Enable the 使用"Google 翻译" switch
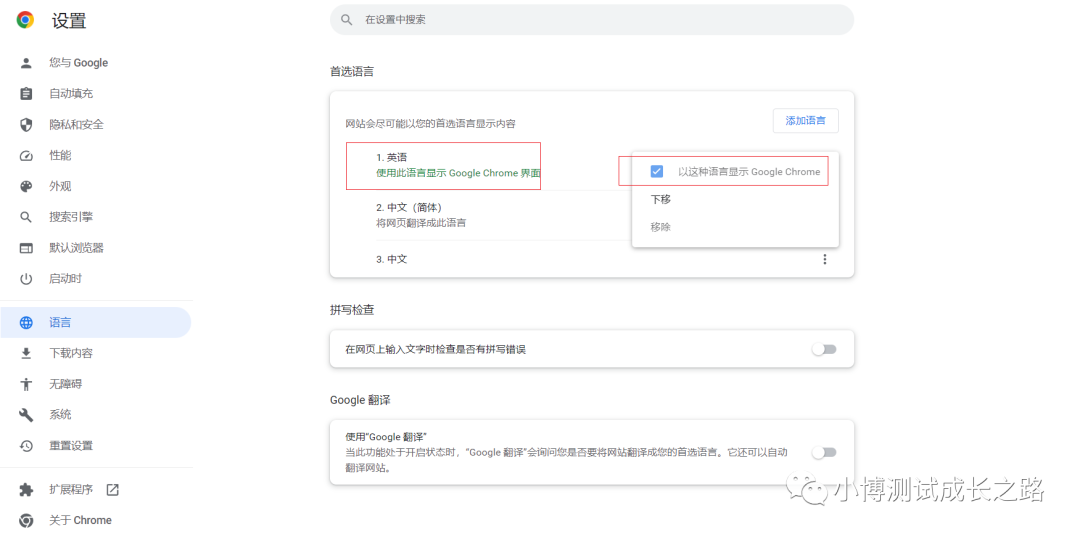The image size is (1080, 537). pos(824,452)
